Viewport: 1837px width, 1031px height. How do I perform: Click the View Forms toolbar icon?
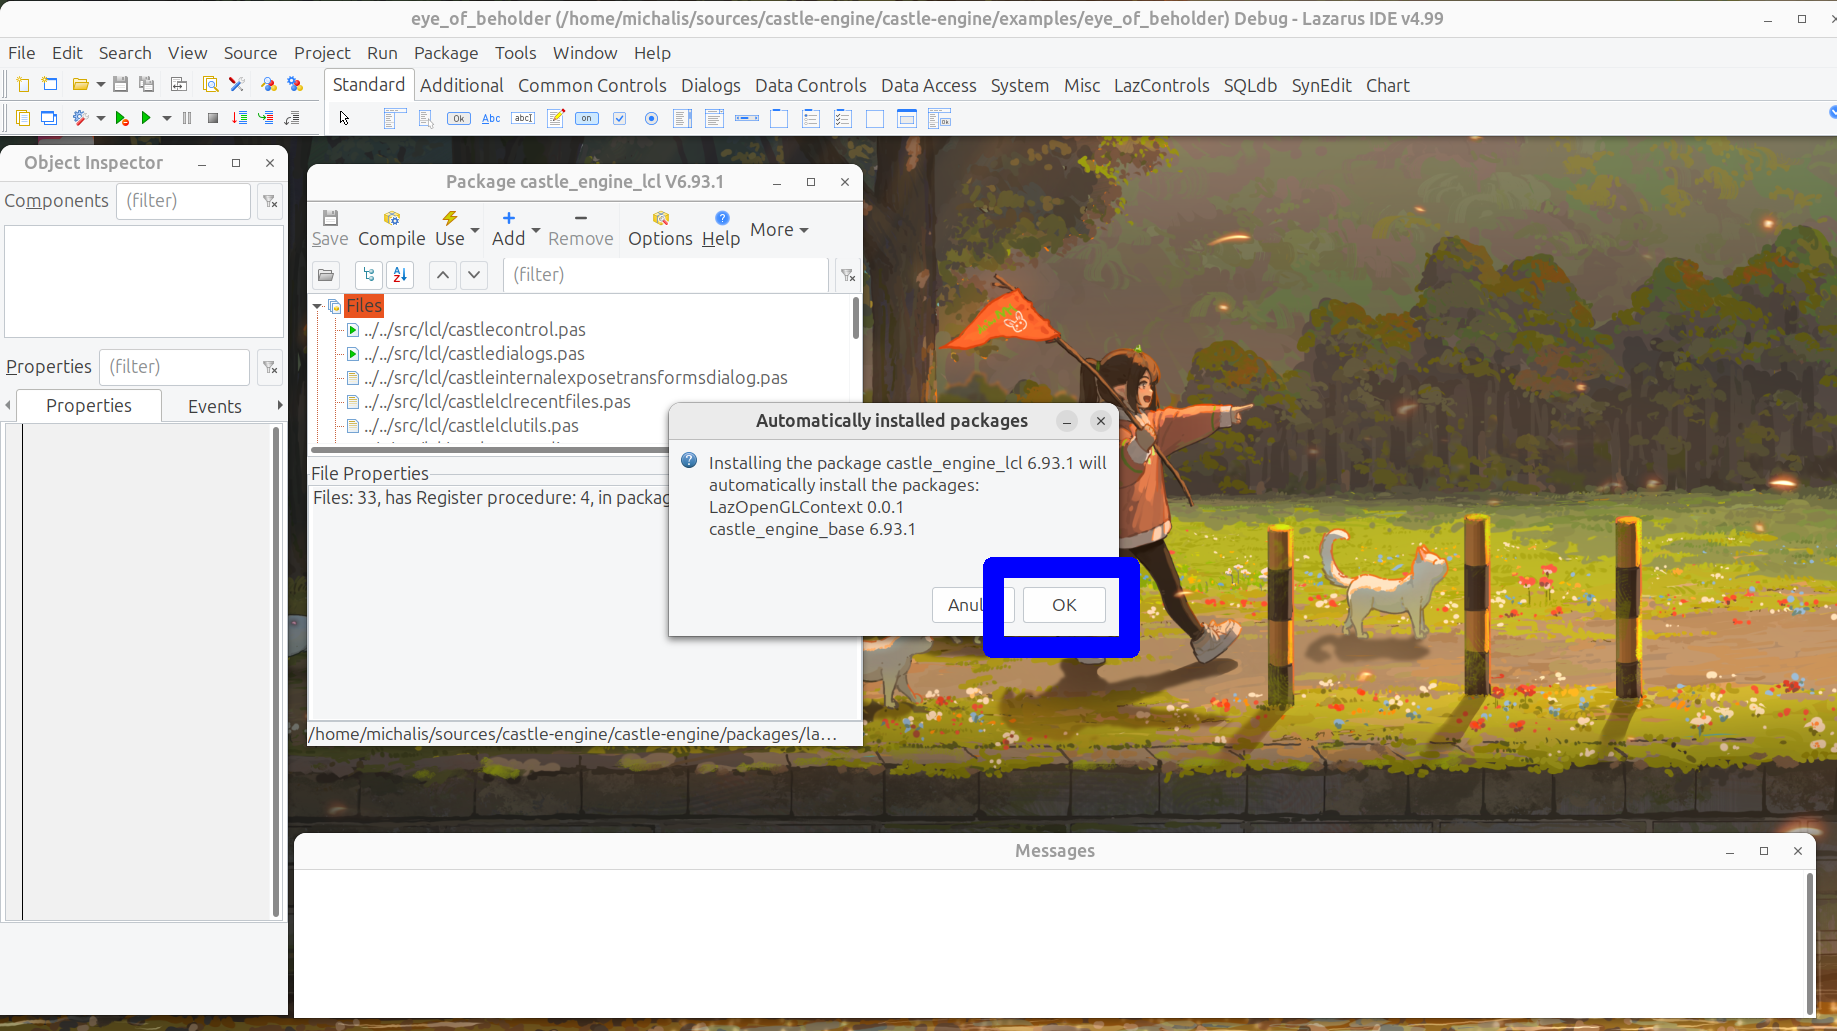click(49, 118)
